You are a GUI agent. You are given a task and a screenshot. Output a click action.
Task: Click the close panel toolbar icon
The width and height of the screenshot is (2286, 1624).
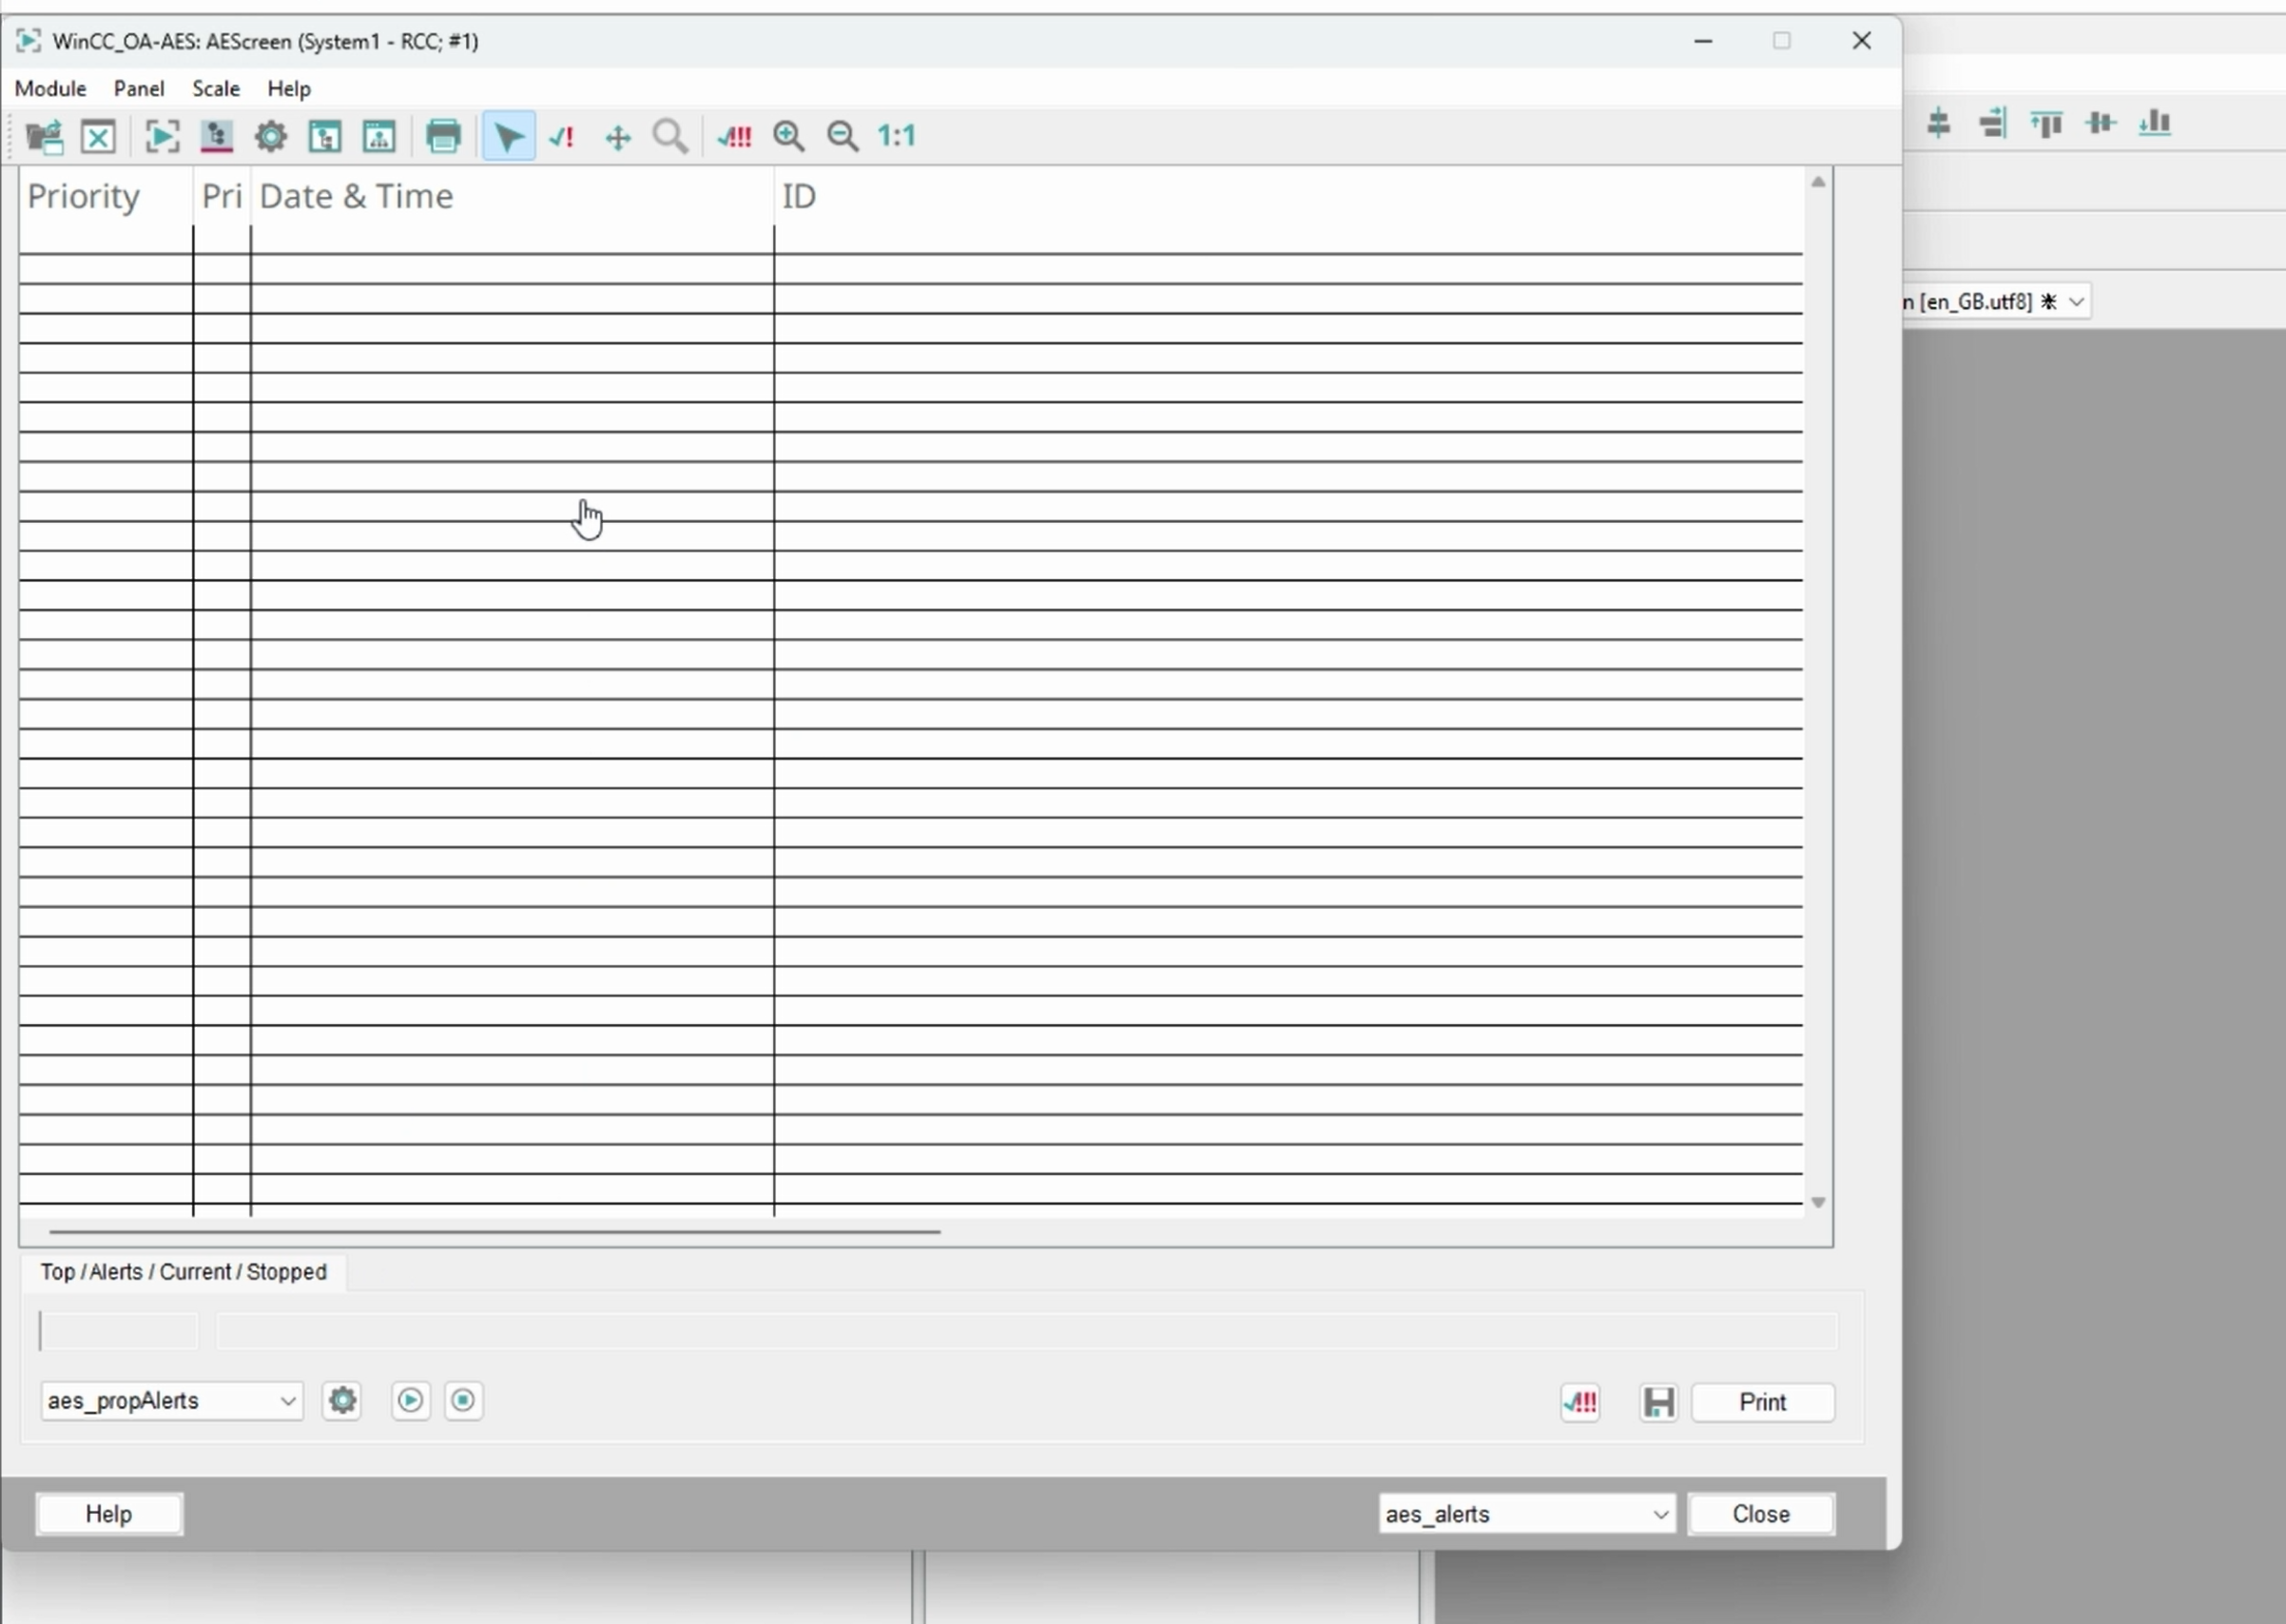(x=98, y=136)
